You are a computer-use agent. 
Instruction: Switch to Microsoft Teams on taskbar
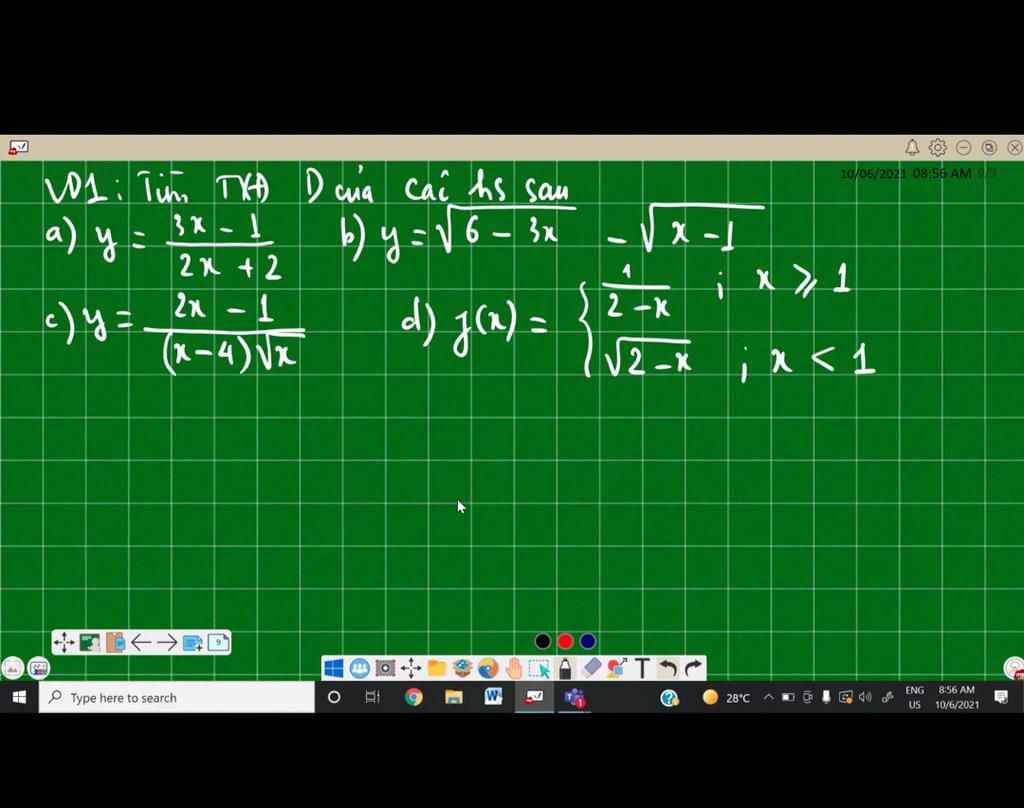click(x=575, y=698)
